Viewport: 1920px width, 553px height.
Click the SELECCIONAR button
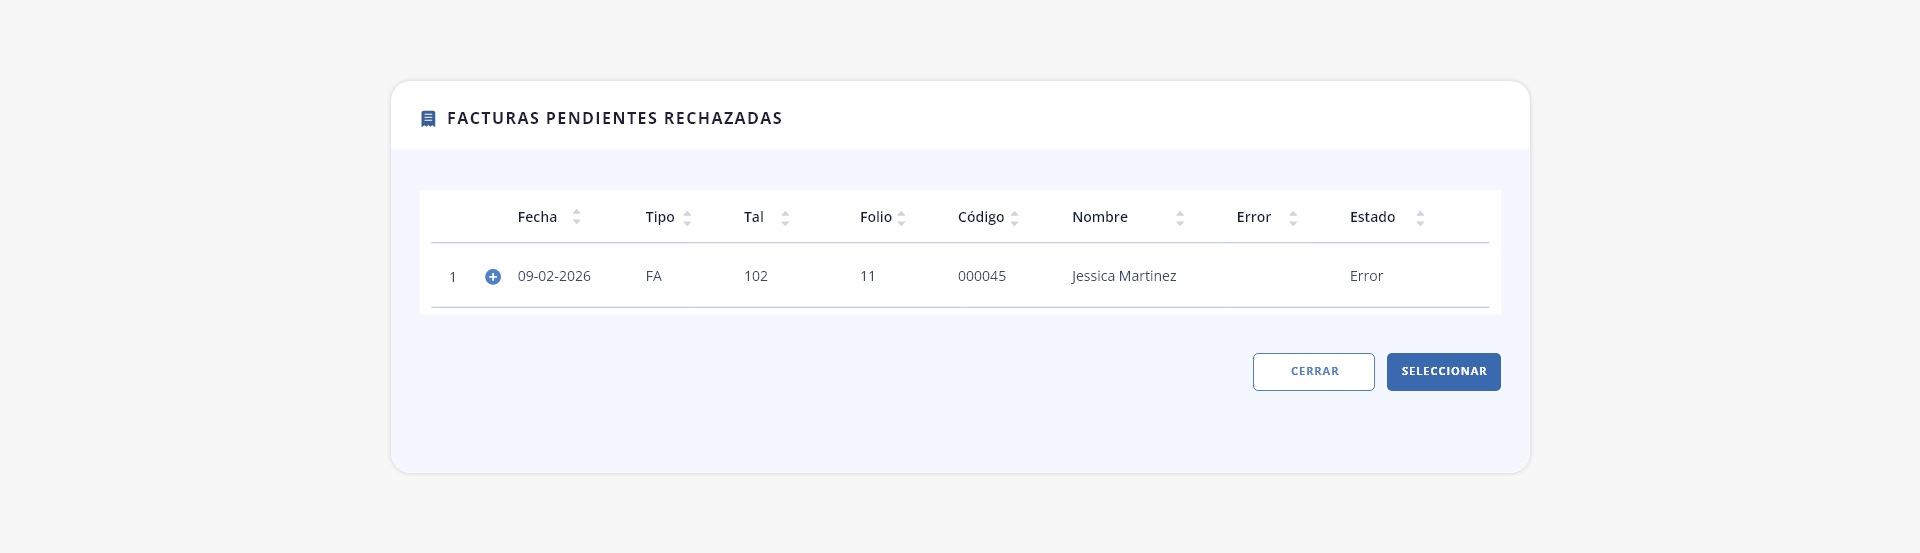[1444, 372]
